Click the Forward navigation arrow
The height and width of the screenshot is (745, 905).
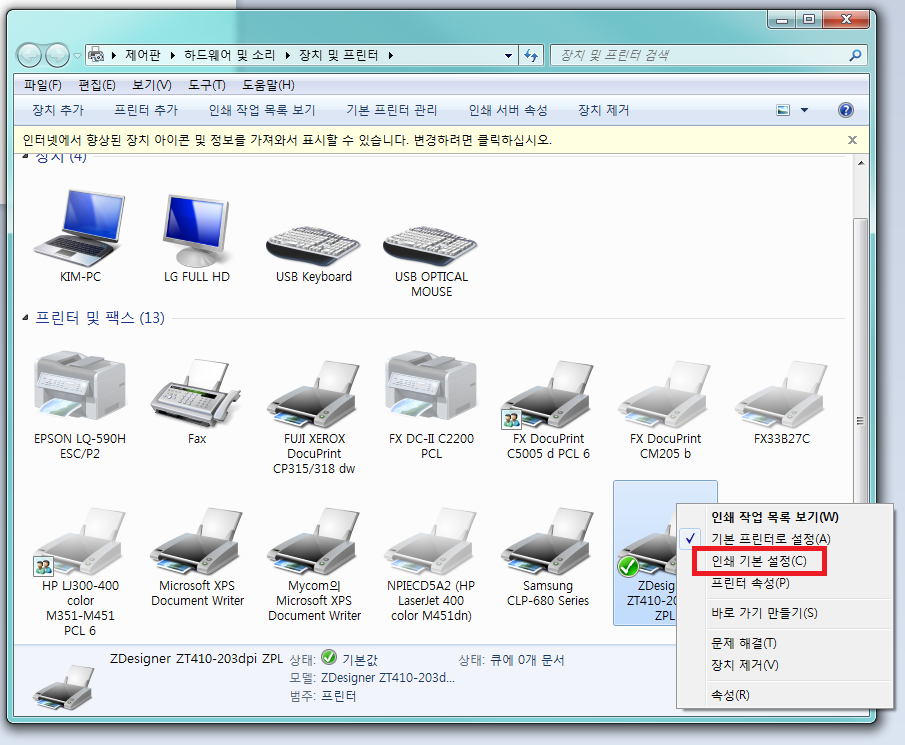[x=57, y=55]
